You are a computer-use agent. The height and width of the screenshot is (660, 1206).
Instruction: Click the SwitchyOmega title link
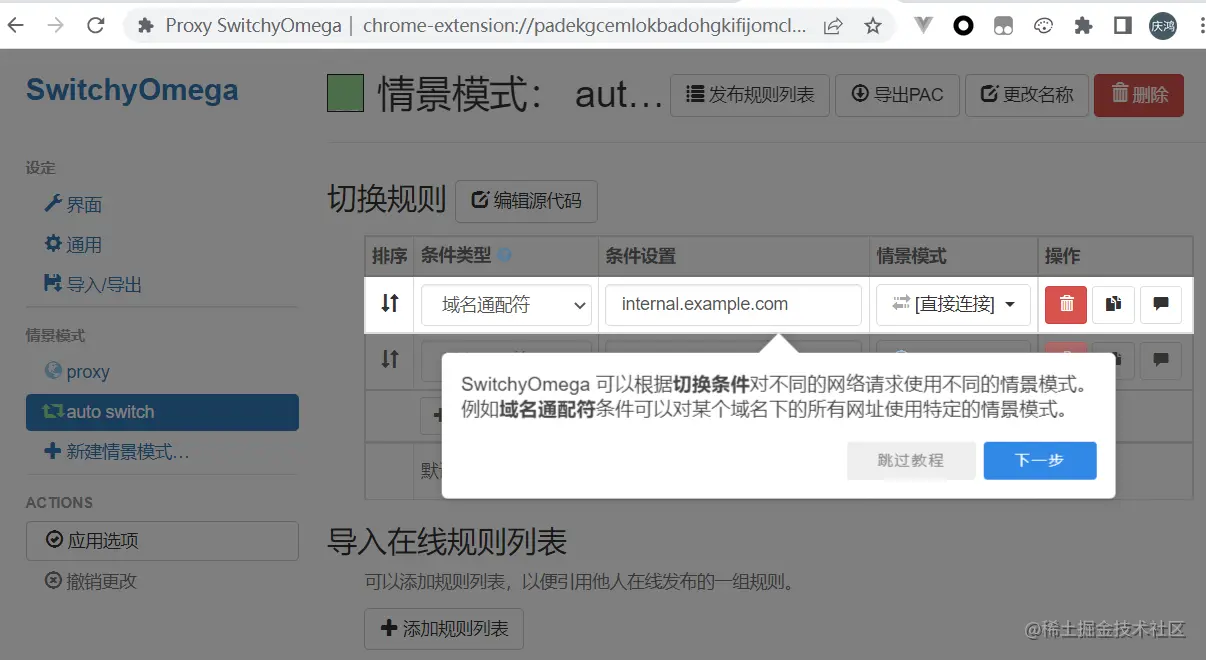click(132, 90)
